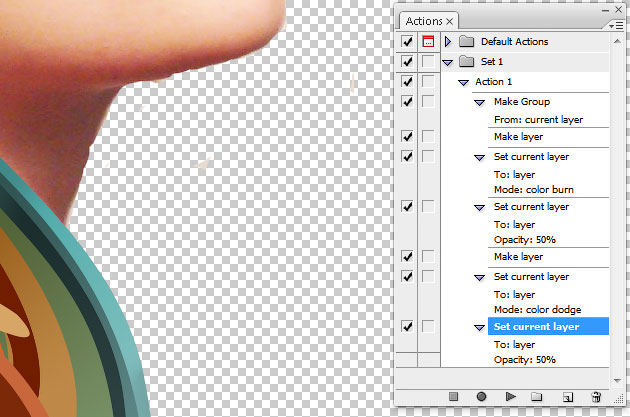Create a new action set
Screen dimensions: 630x417
point(536,397)
